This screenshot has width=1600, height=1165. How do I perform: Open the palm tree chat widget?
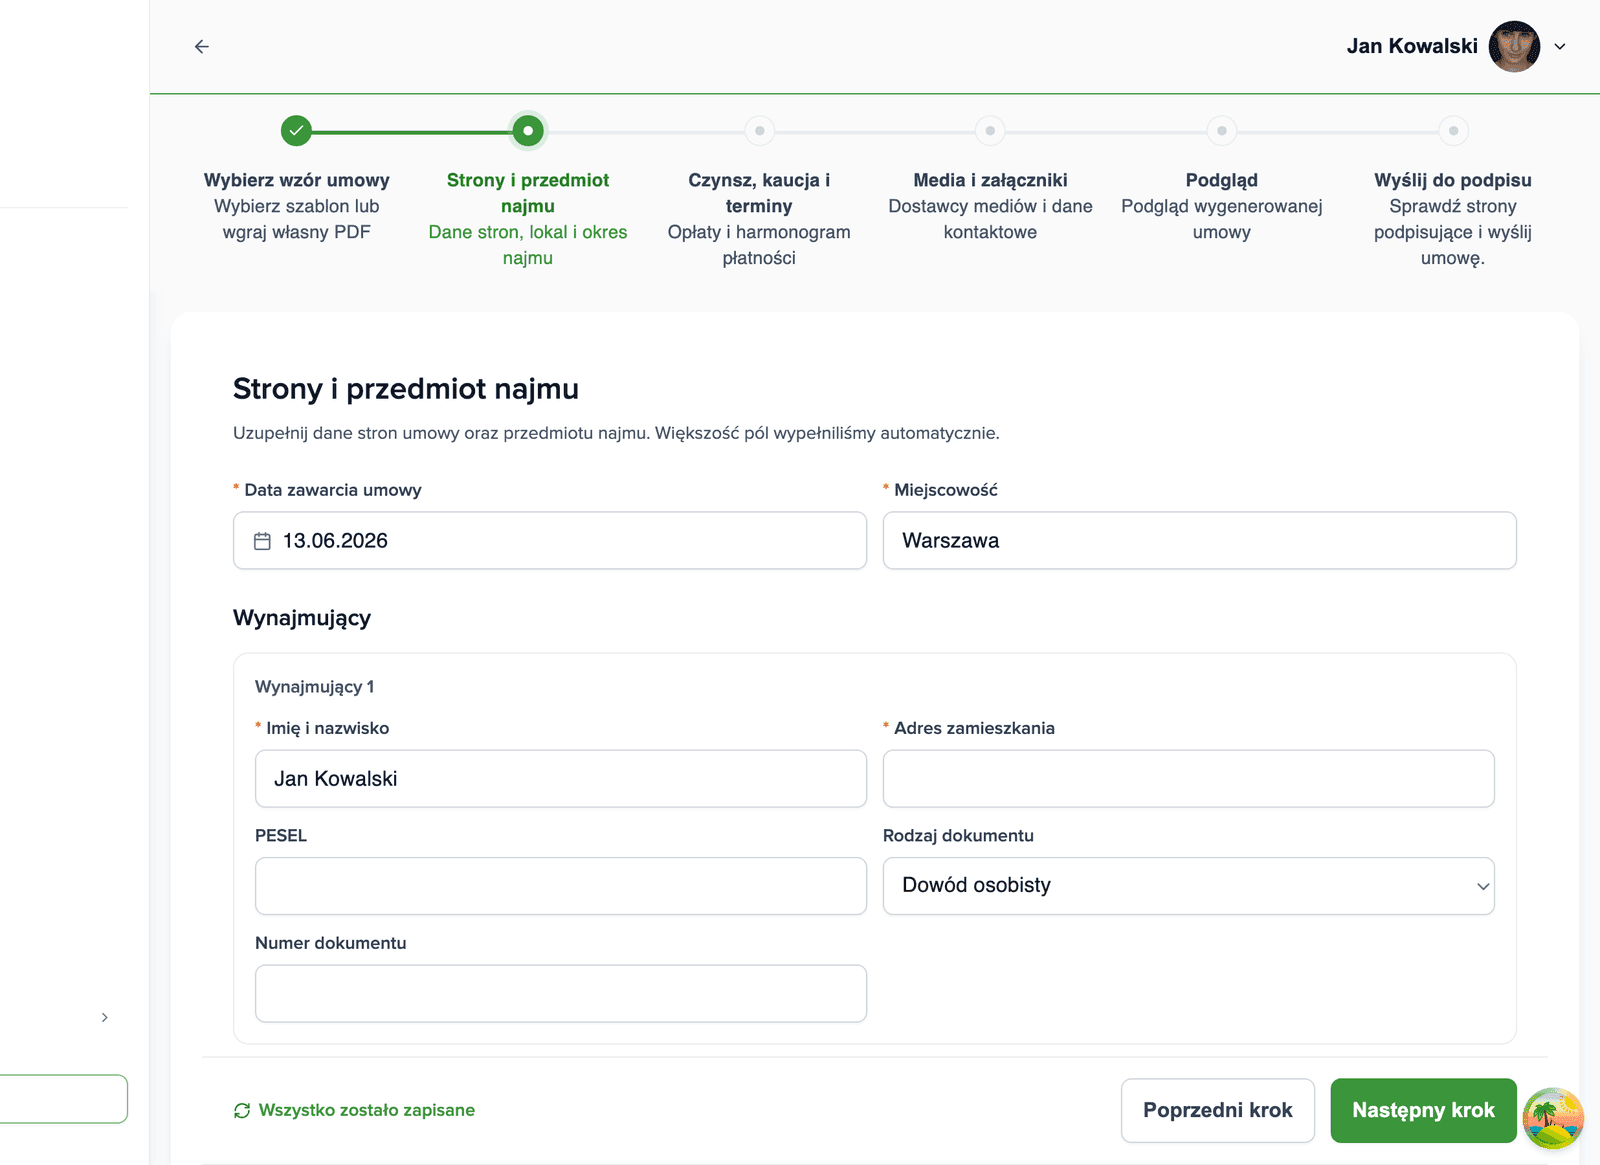point(1553,1118)
